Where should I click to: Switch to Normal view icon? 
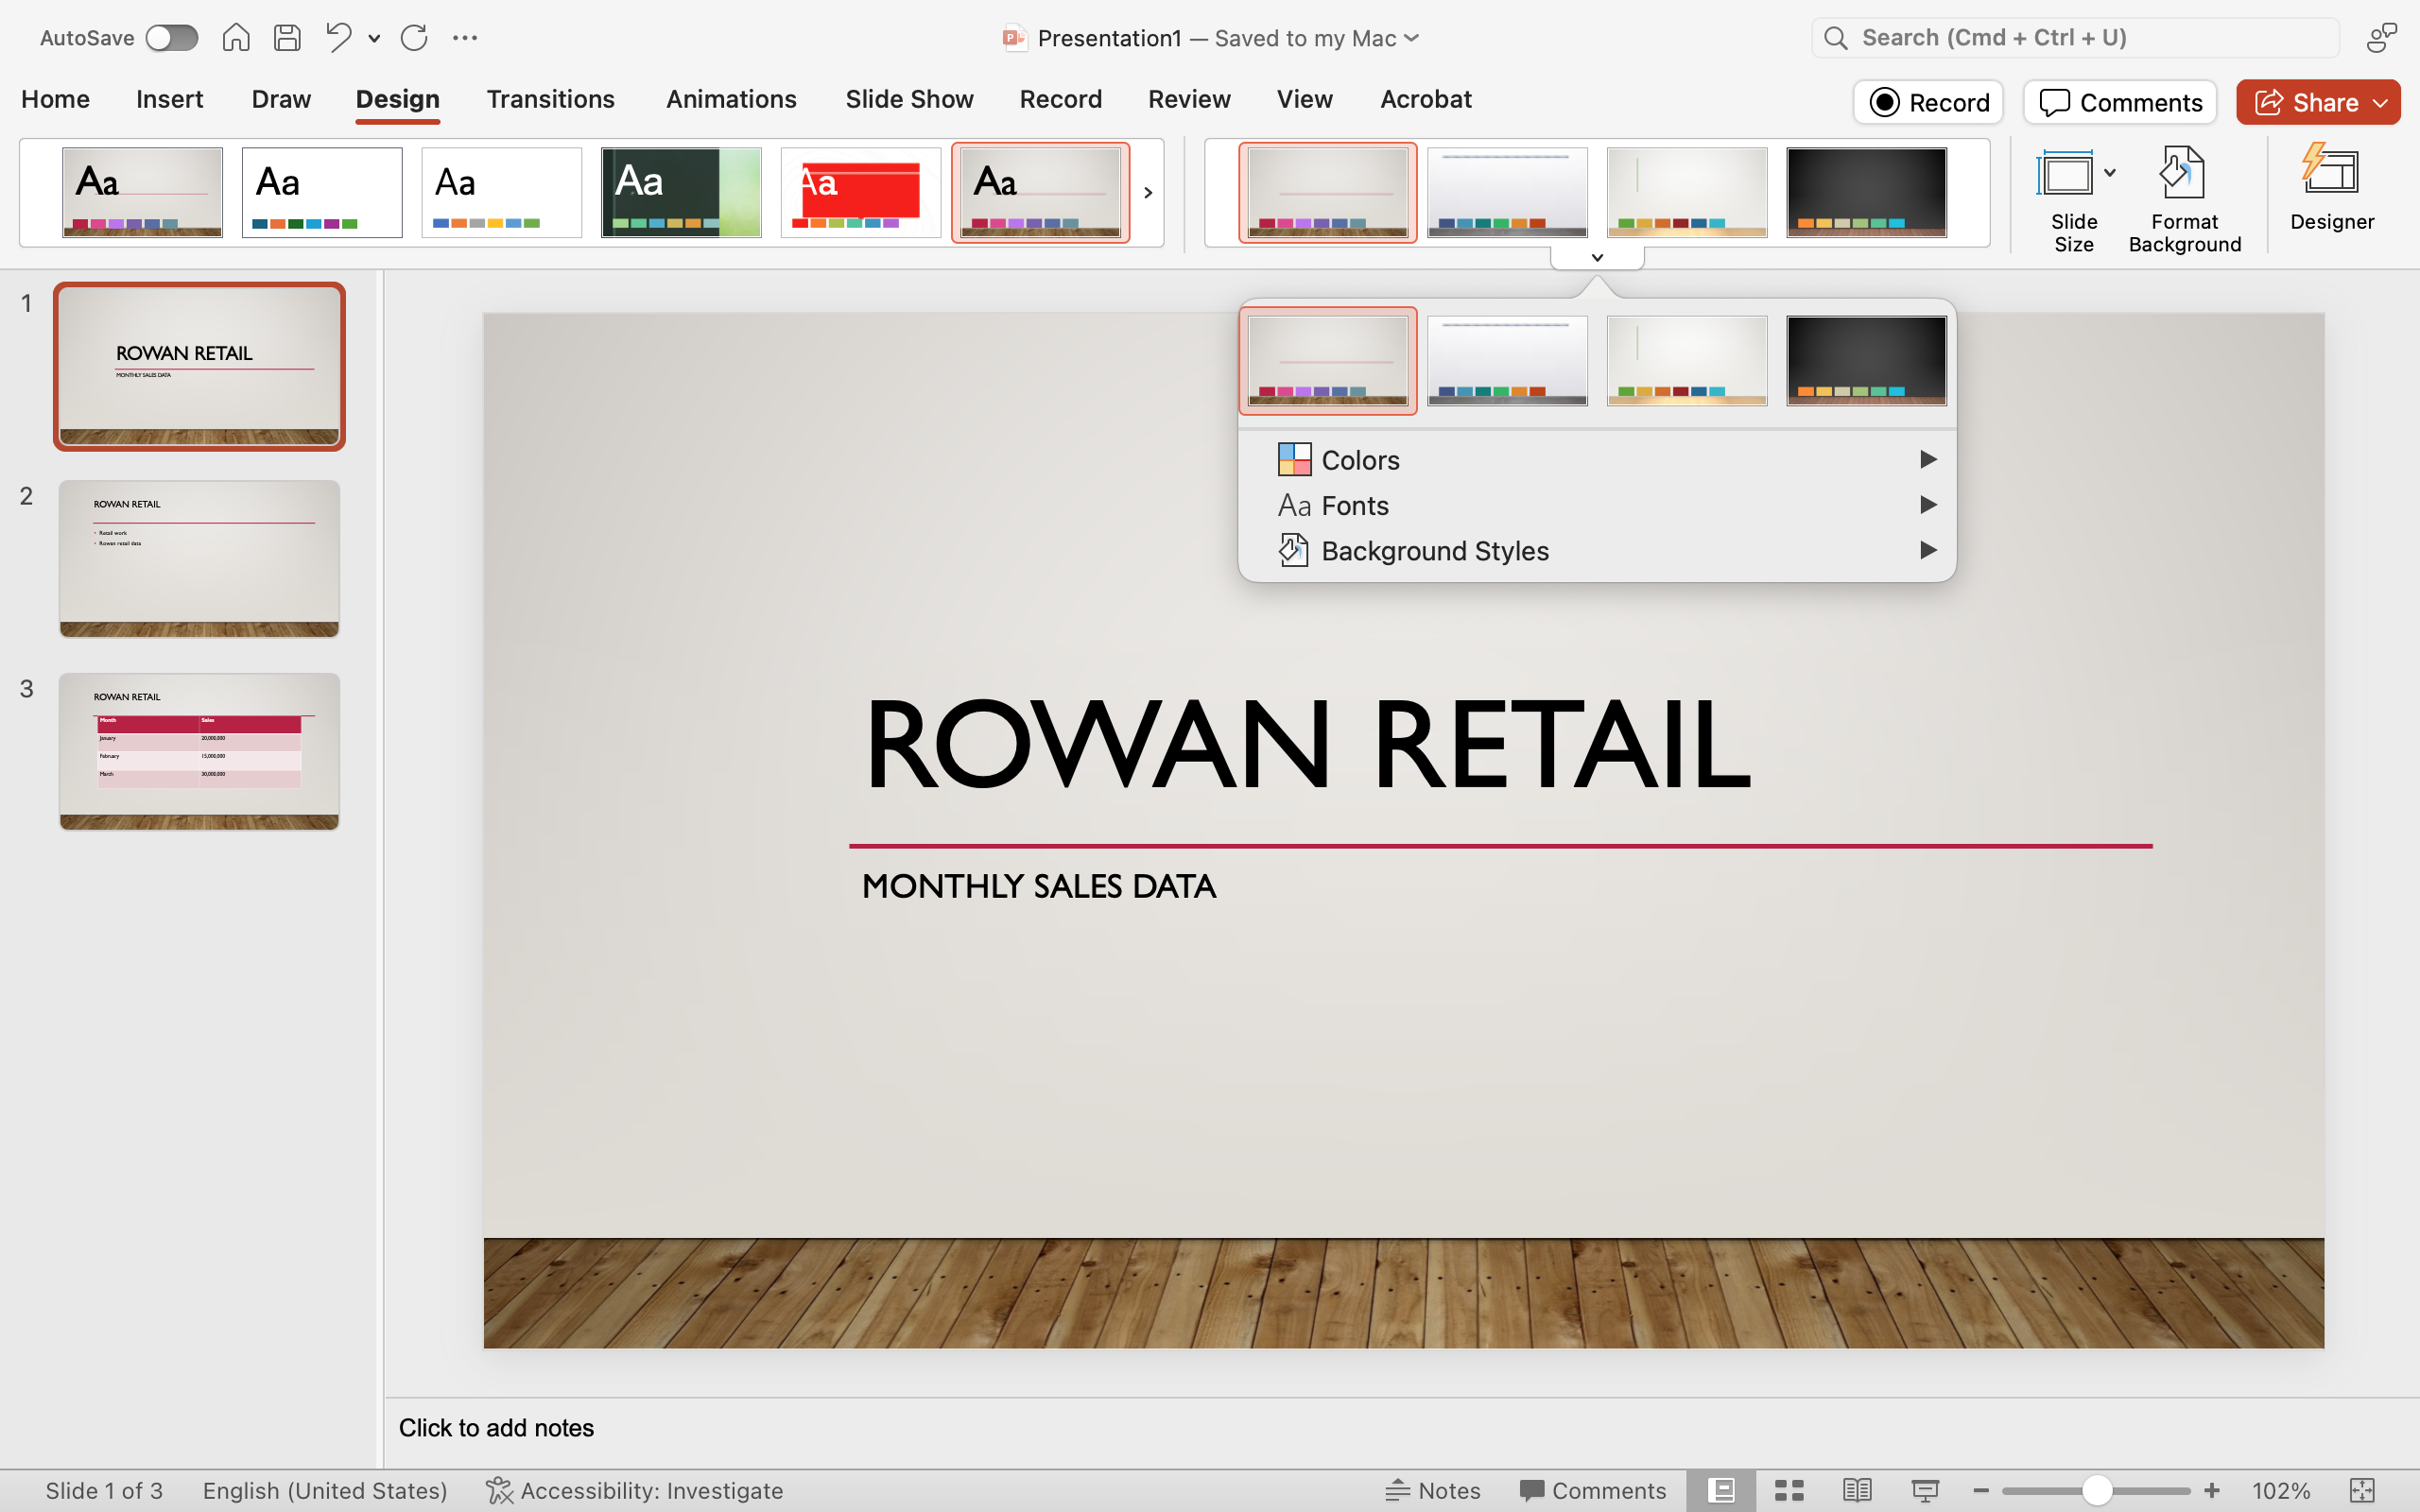(1721, 1491)
